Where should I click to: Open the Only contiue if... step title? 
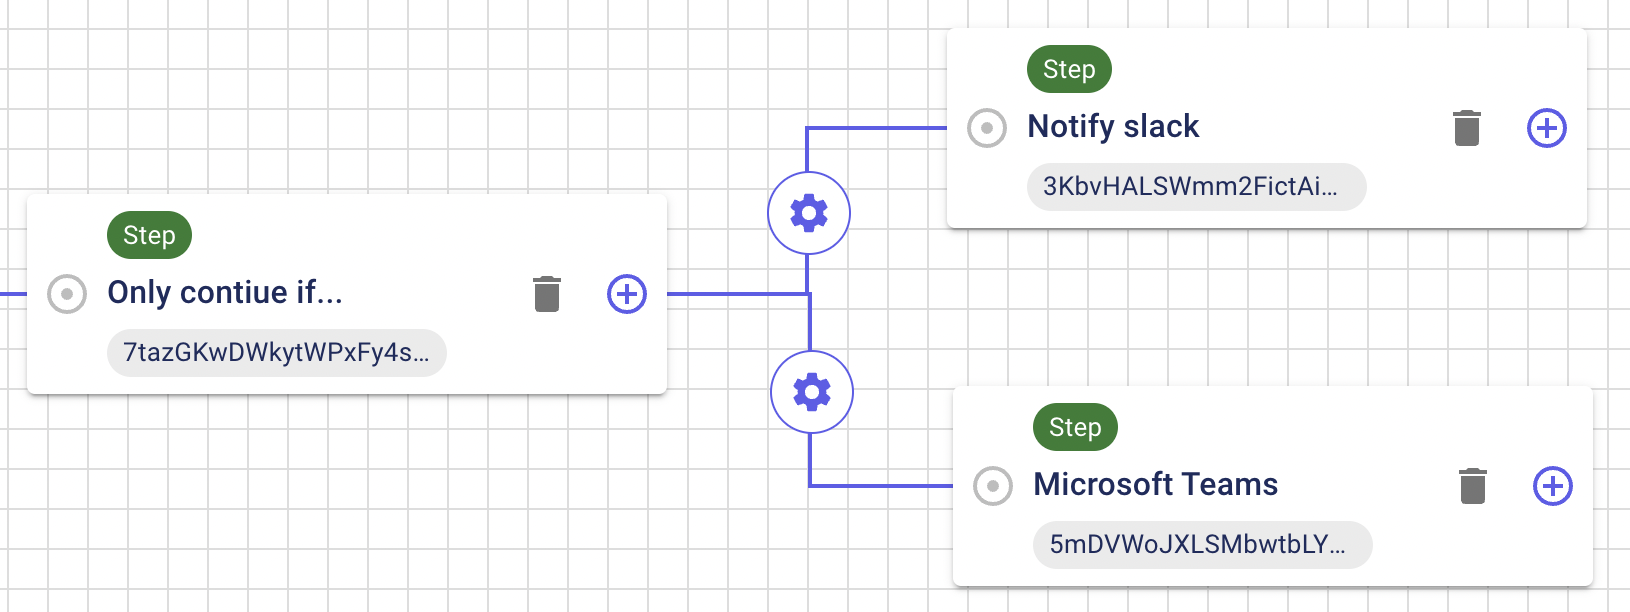225,293
